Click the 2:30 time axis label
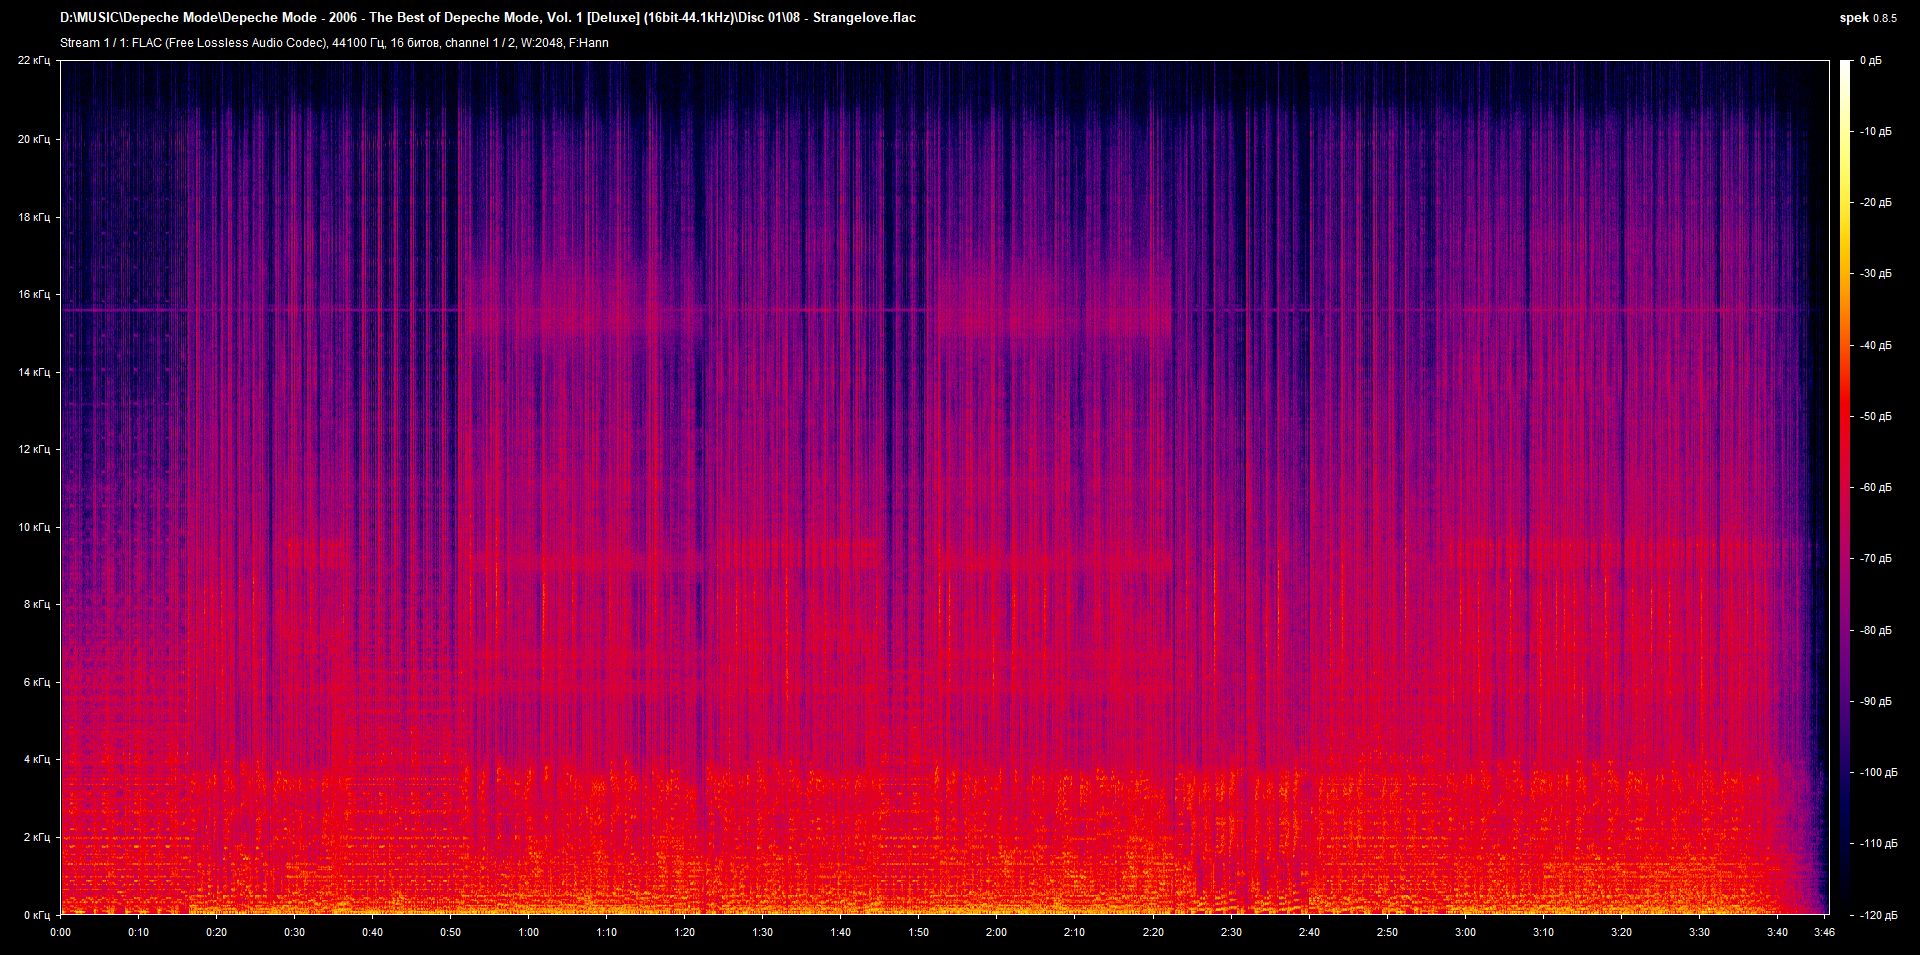Image resolution: width=1920 pixels, height=955 pixels. pos(1231,932)
